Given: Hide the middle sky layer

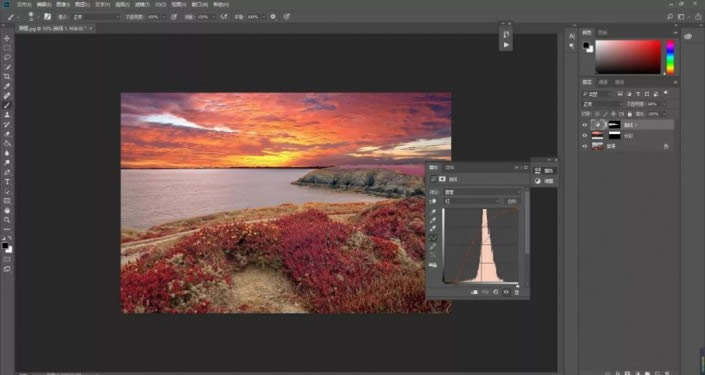Looking at the screenshot, I should 585,135.
